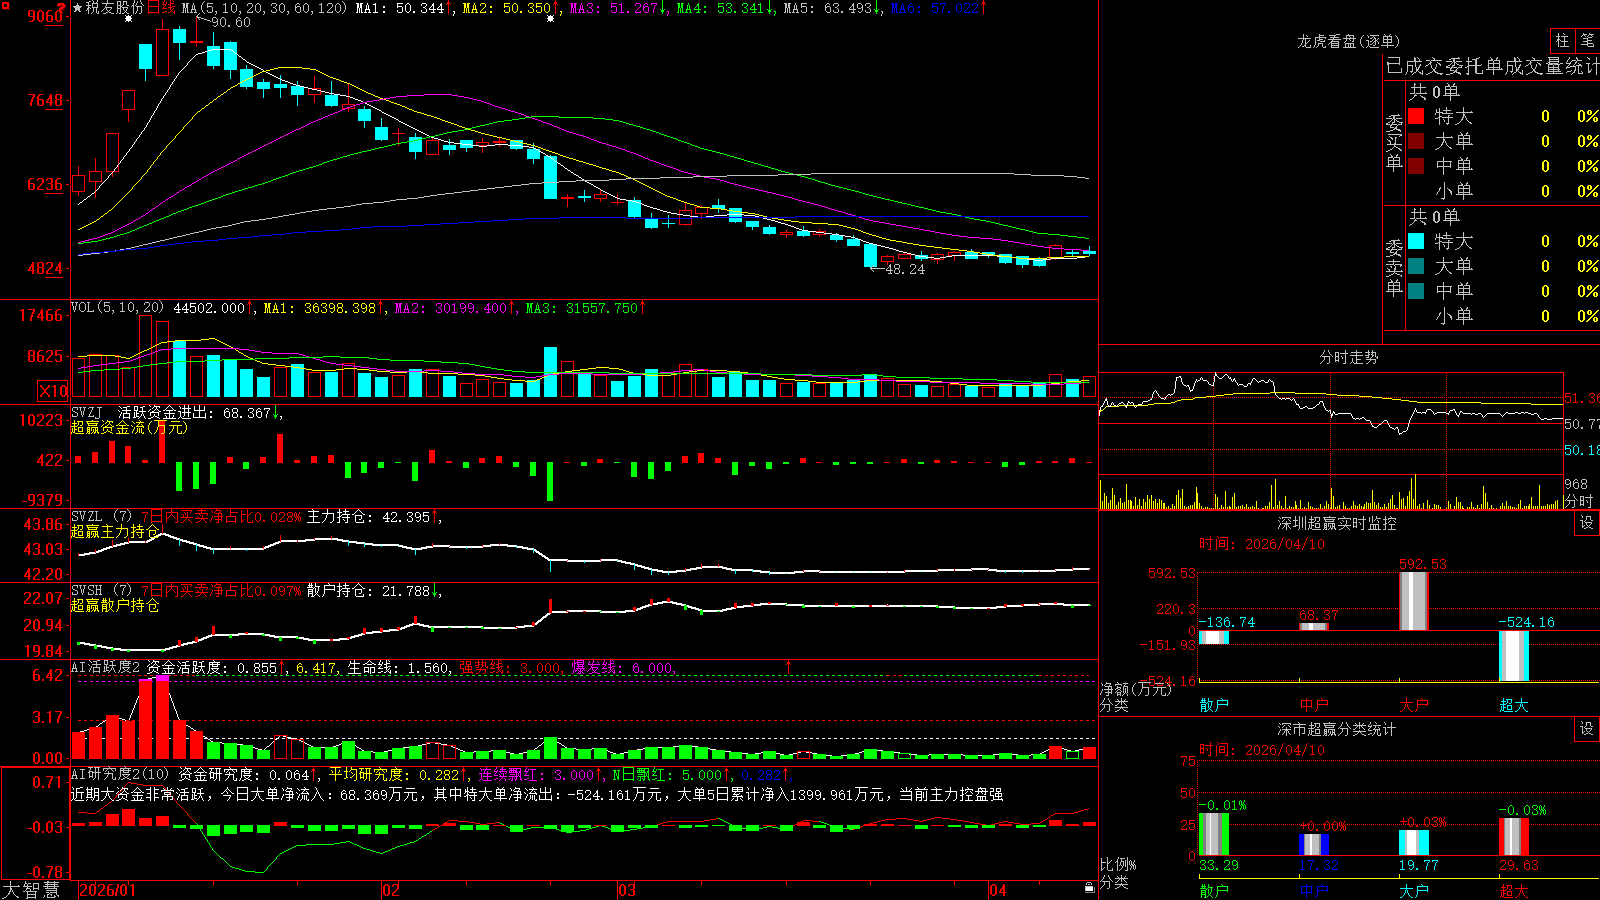Click the 连续飘红: 3.000 readout
The height and width of the screenshot is (900, 1600).
click(x=536, y=774)
